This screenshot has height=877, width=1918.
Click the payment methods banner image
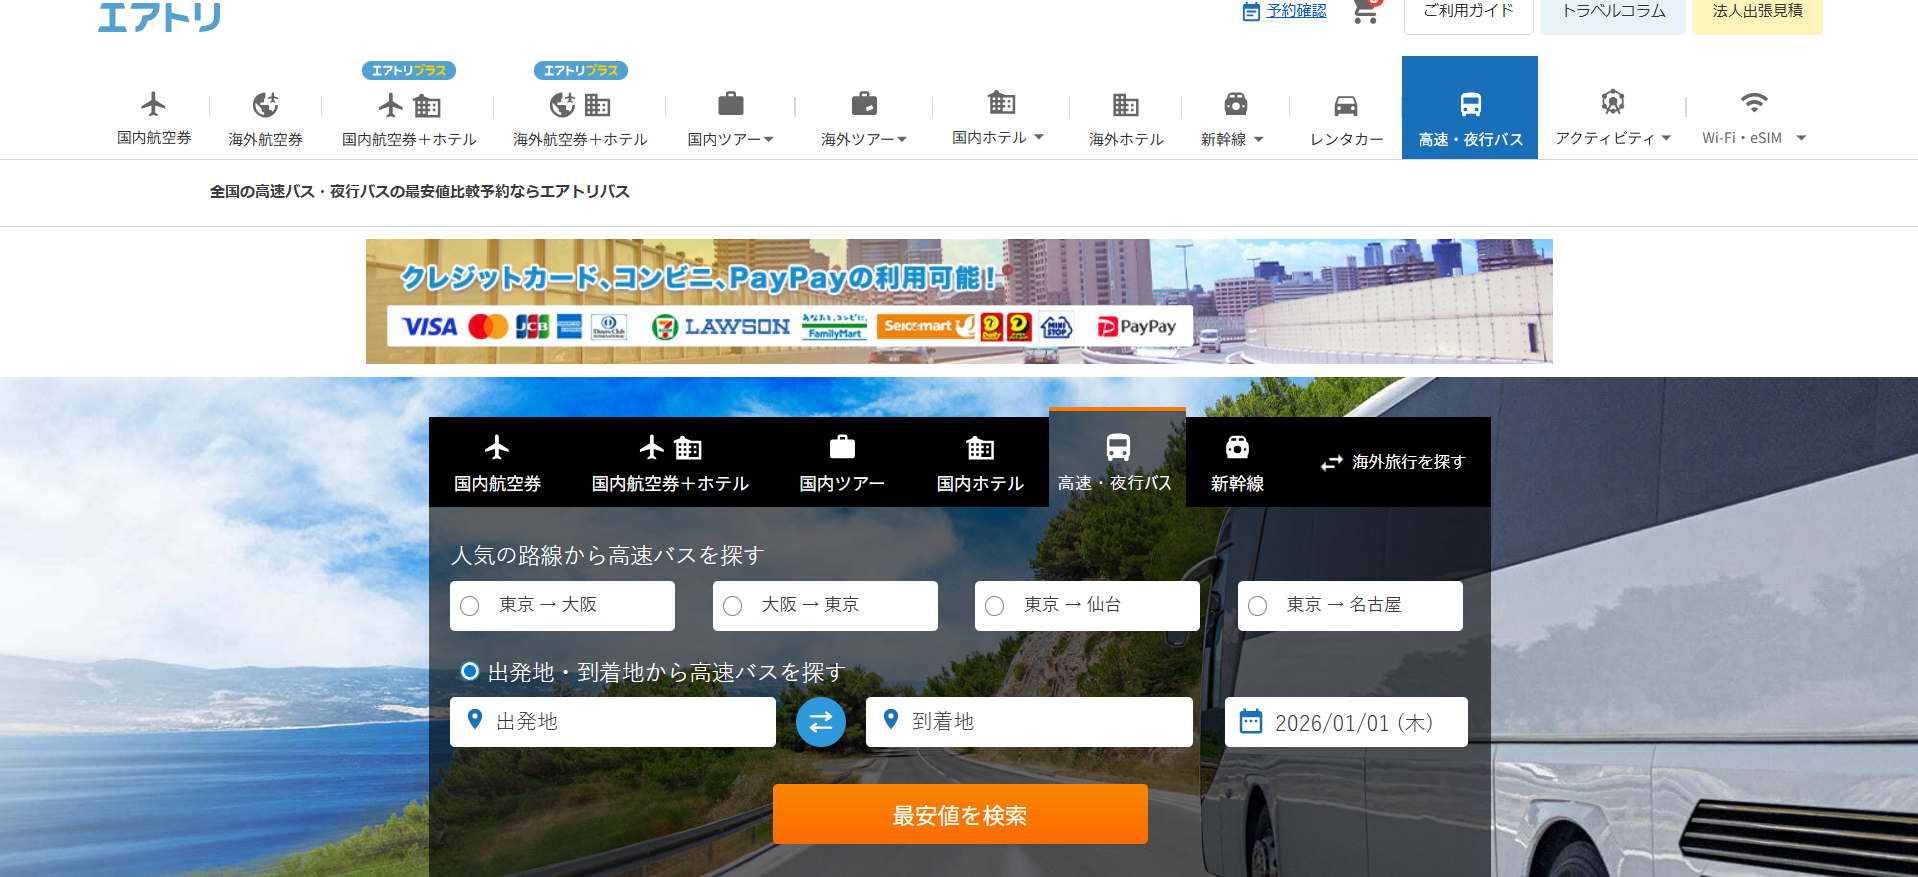click(958, 301)
